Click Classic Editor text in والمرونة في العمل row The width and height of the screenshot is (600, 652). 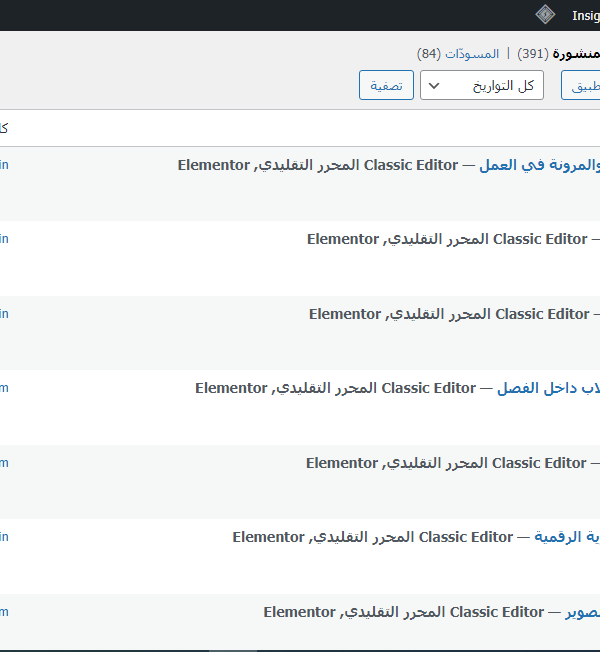pos(411,165)
